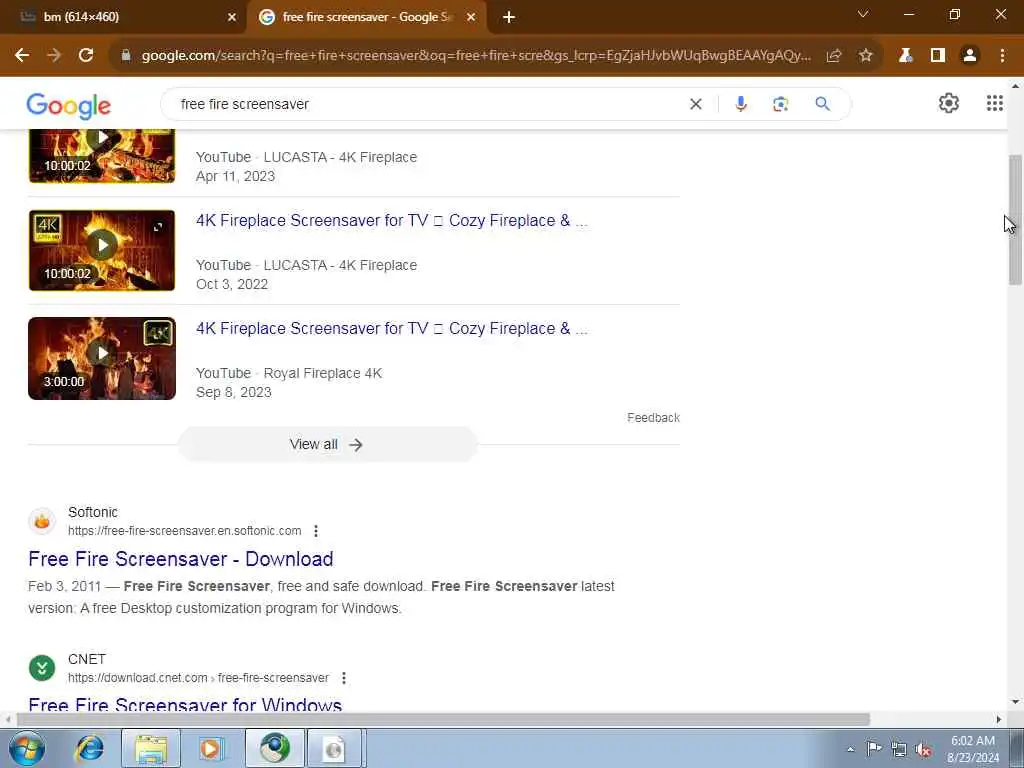The image size is (1024, 768).
Task: Click the CNET site favicon
Action: point(42,668)
